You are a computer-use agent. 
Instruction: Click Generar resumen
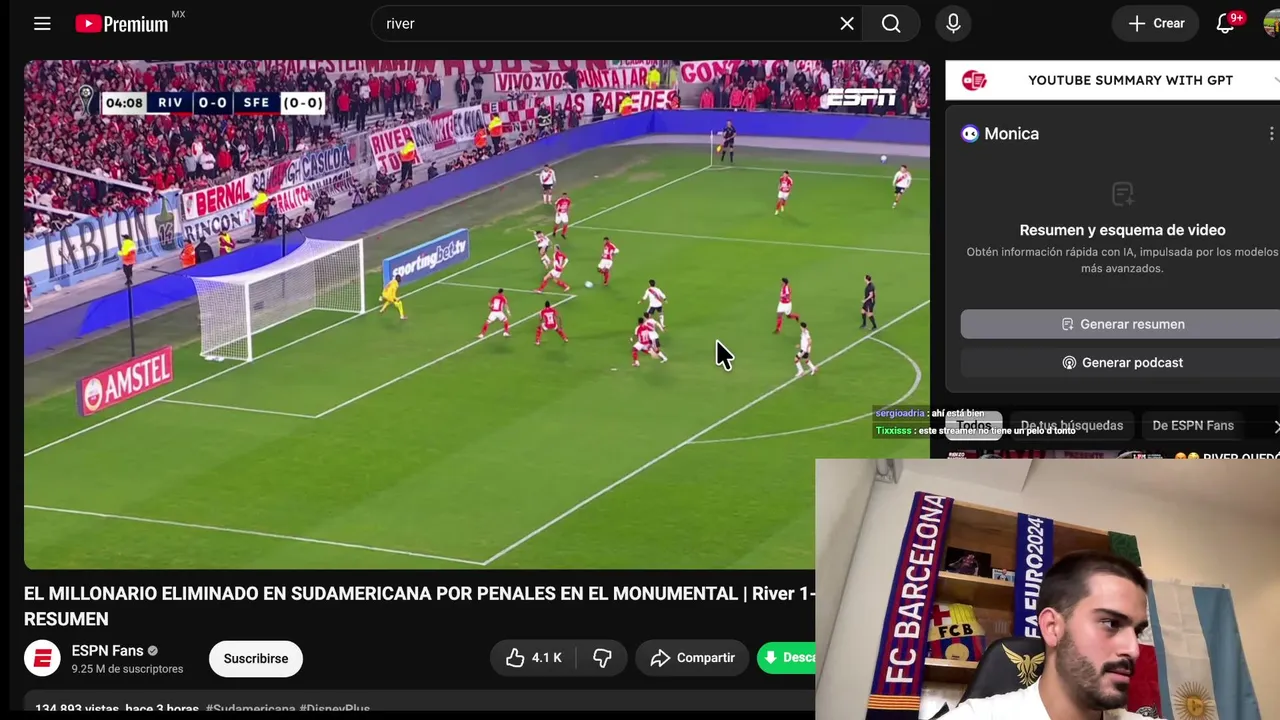tap(1121, 324)
